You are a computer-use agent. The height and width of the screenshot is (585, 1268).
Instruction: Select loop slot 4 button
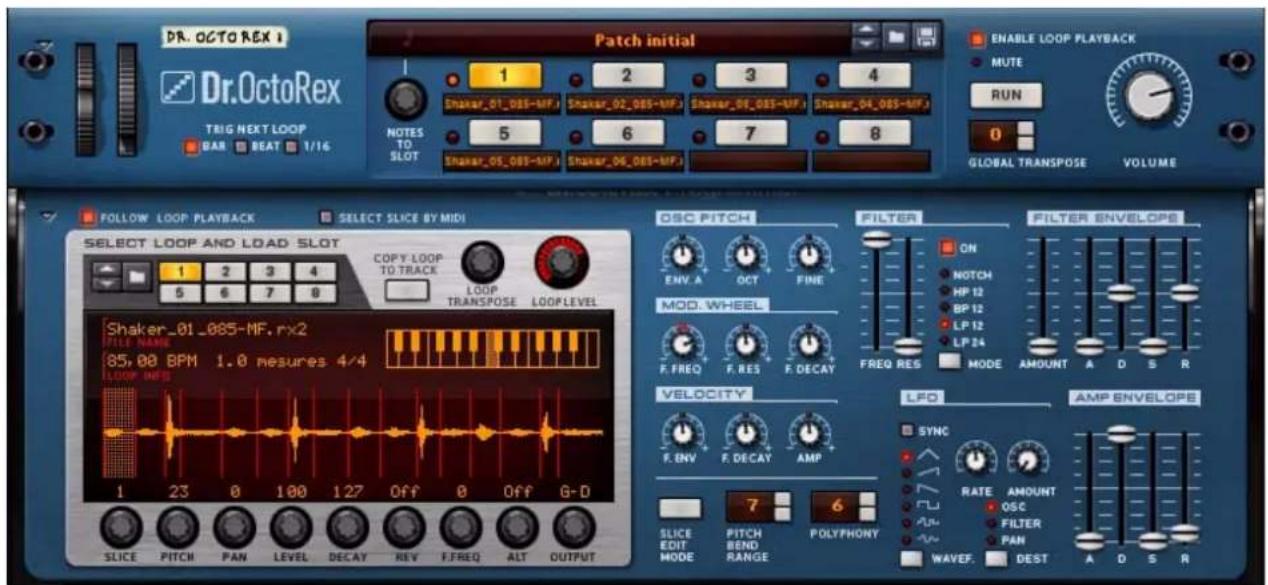tap(874, 75)
